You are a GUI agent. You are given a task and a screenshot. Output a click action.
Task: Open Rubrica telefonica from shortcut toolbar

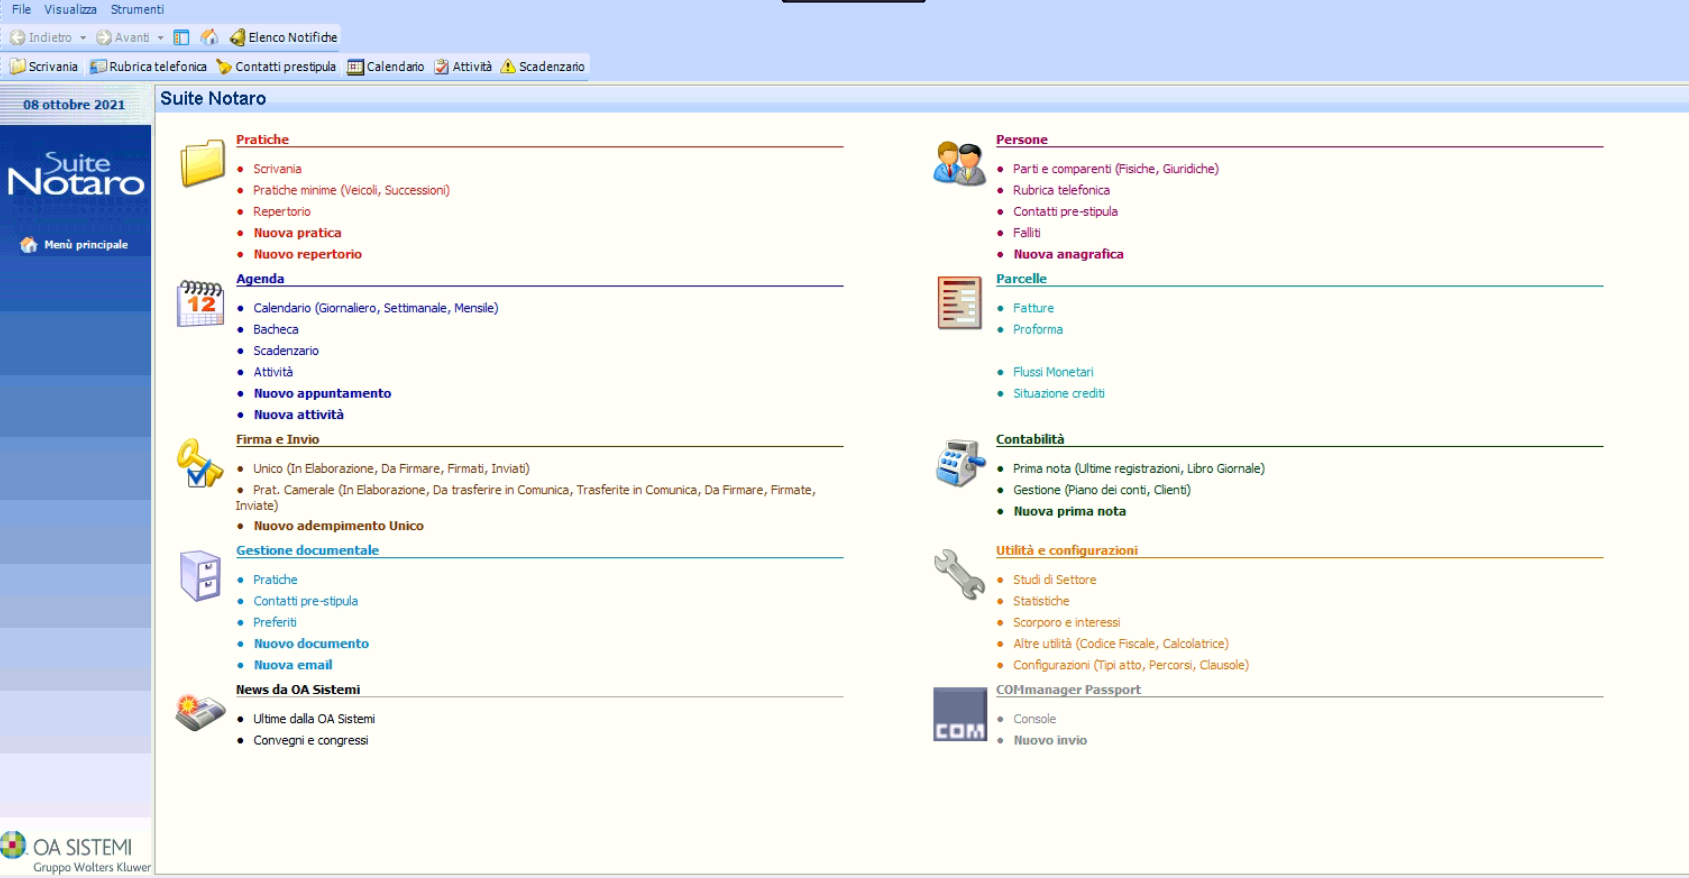(x=148, y=66)
